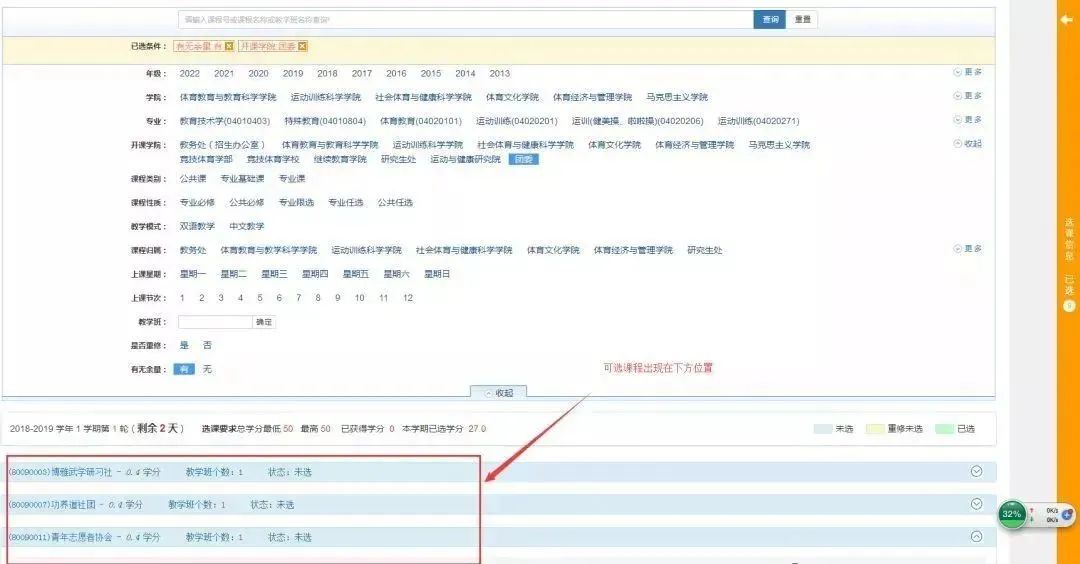Collapse the 开课学院 filter row via 收起
Image resolution: width=1080 pixels, height=564 pixels.
pos(967,144)
